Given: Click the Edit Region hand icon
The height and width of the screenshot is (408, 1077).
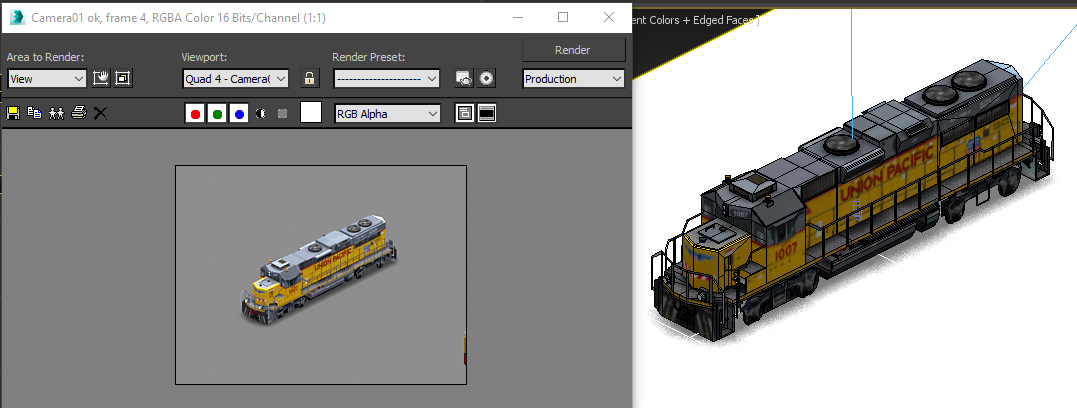Looking at the screenshot, I should (x=101, y=78).
